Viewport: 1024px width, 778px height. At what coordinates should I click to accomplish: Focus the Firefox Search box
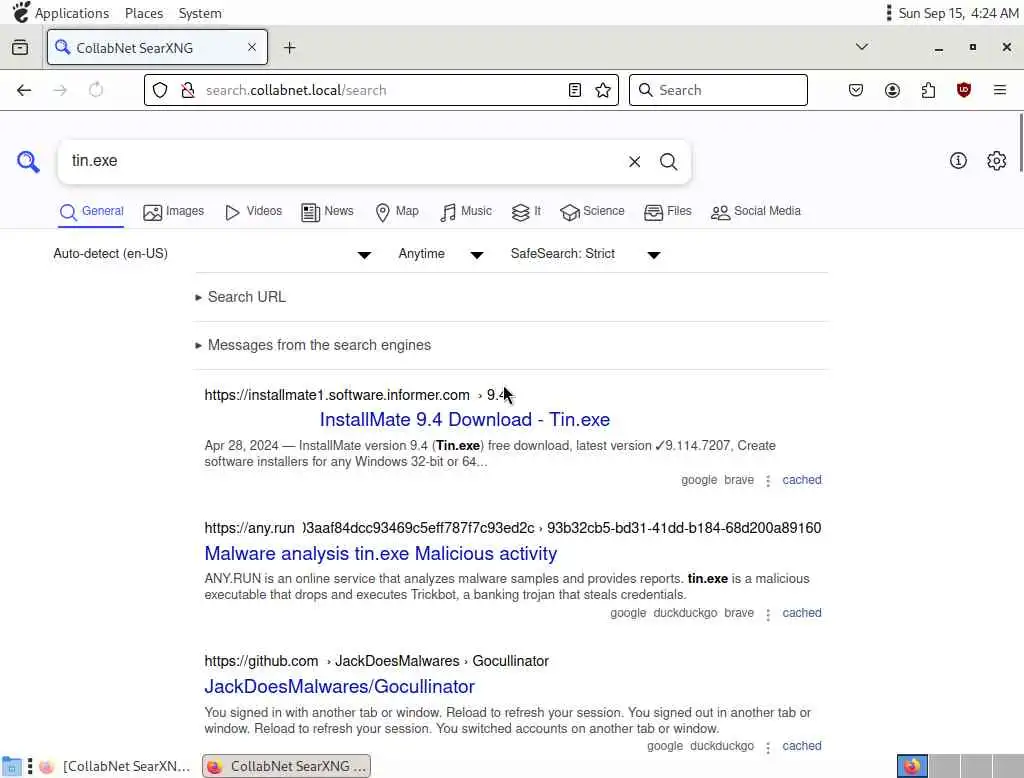point(718,90)
